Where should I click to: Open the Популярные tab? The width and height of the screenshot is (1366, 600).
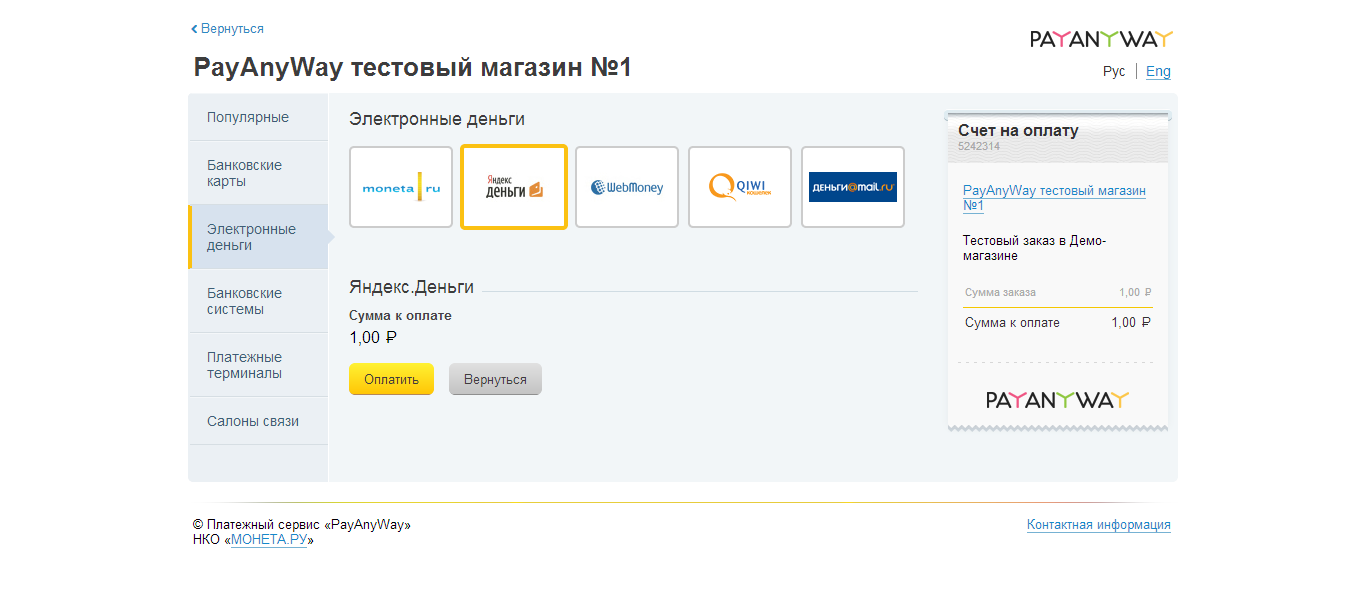coord(248,117)
